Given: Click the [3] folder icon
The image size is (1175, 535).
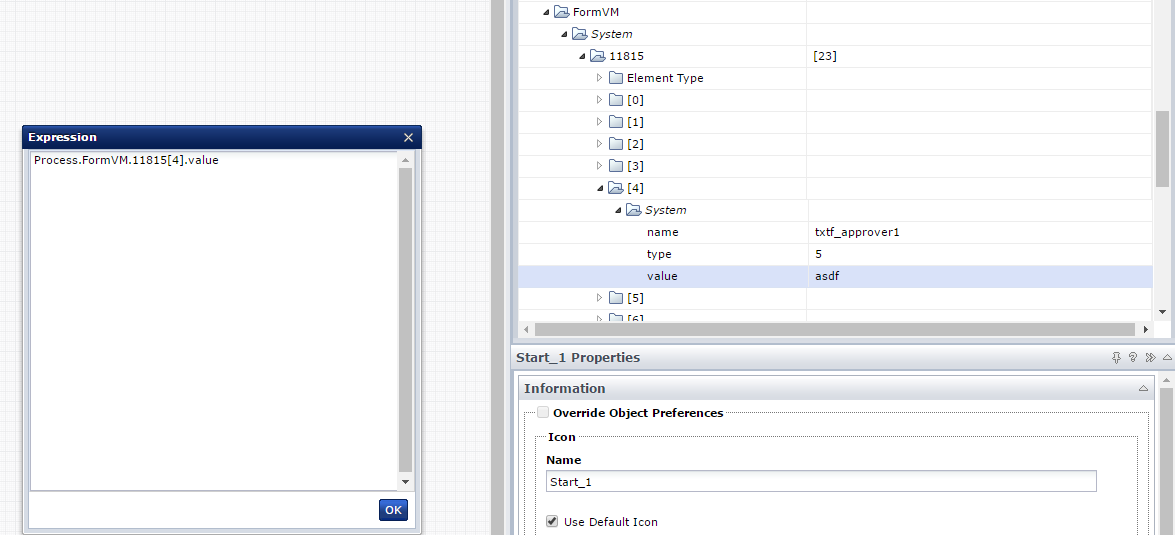Looking at the screenshot, I should 616,166.
